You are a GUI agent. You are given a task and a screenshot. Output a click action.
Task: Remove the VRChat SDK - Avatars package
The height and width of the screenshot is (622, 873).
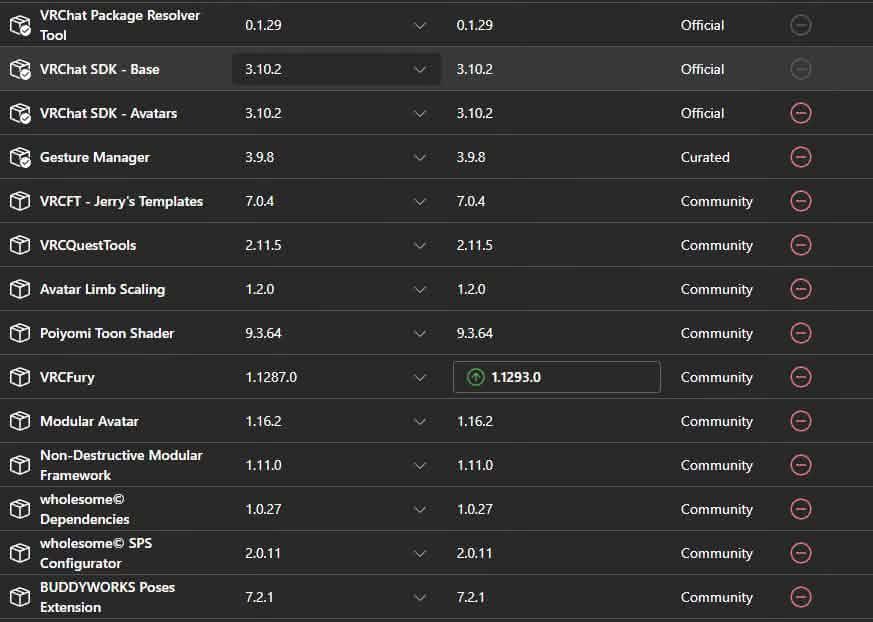click(x=801, y=113)
